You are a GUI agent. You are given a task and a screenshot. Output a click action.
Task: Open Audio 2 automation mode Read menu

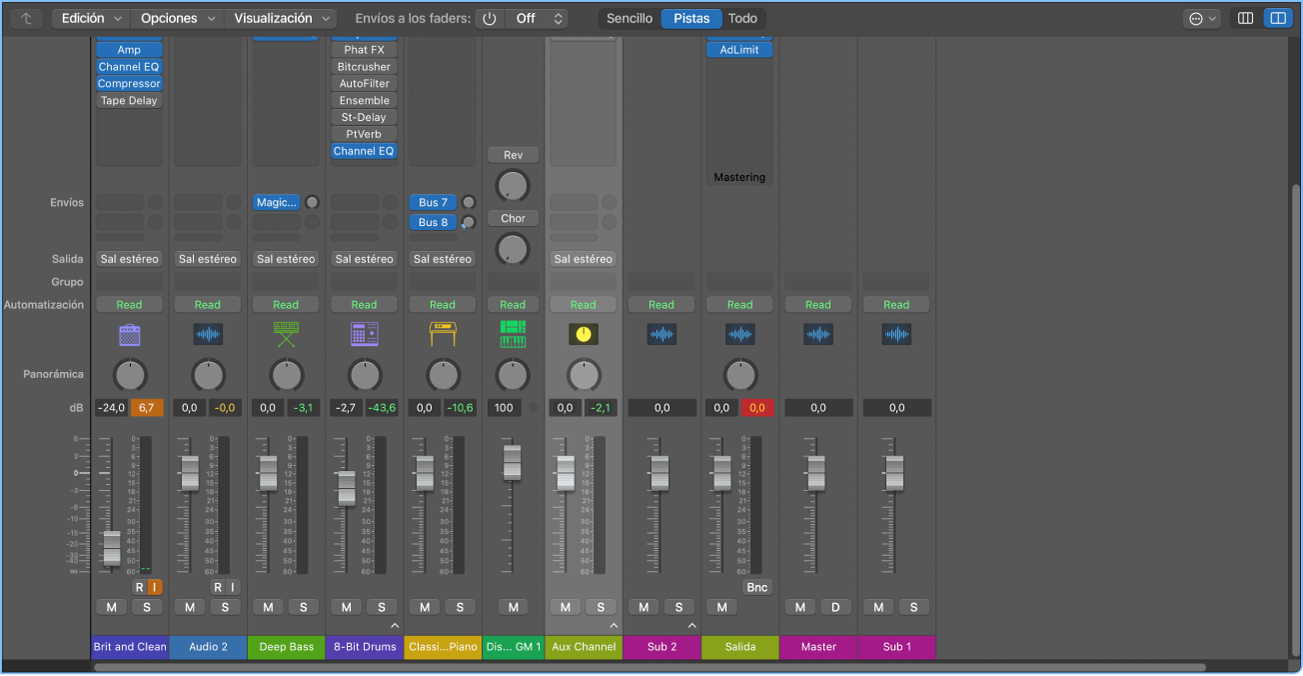tap(208, 305)
